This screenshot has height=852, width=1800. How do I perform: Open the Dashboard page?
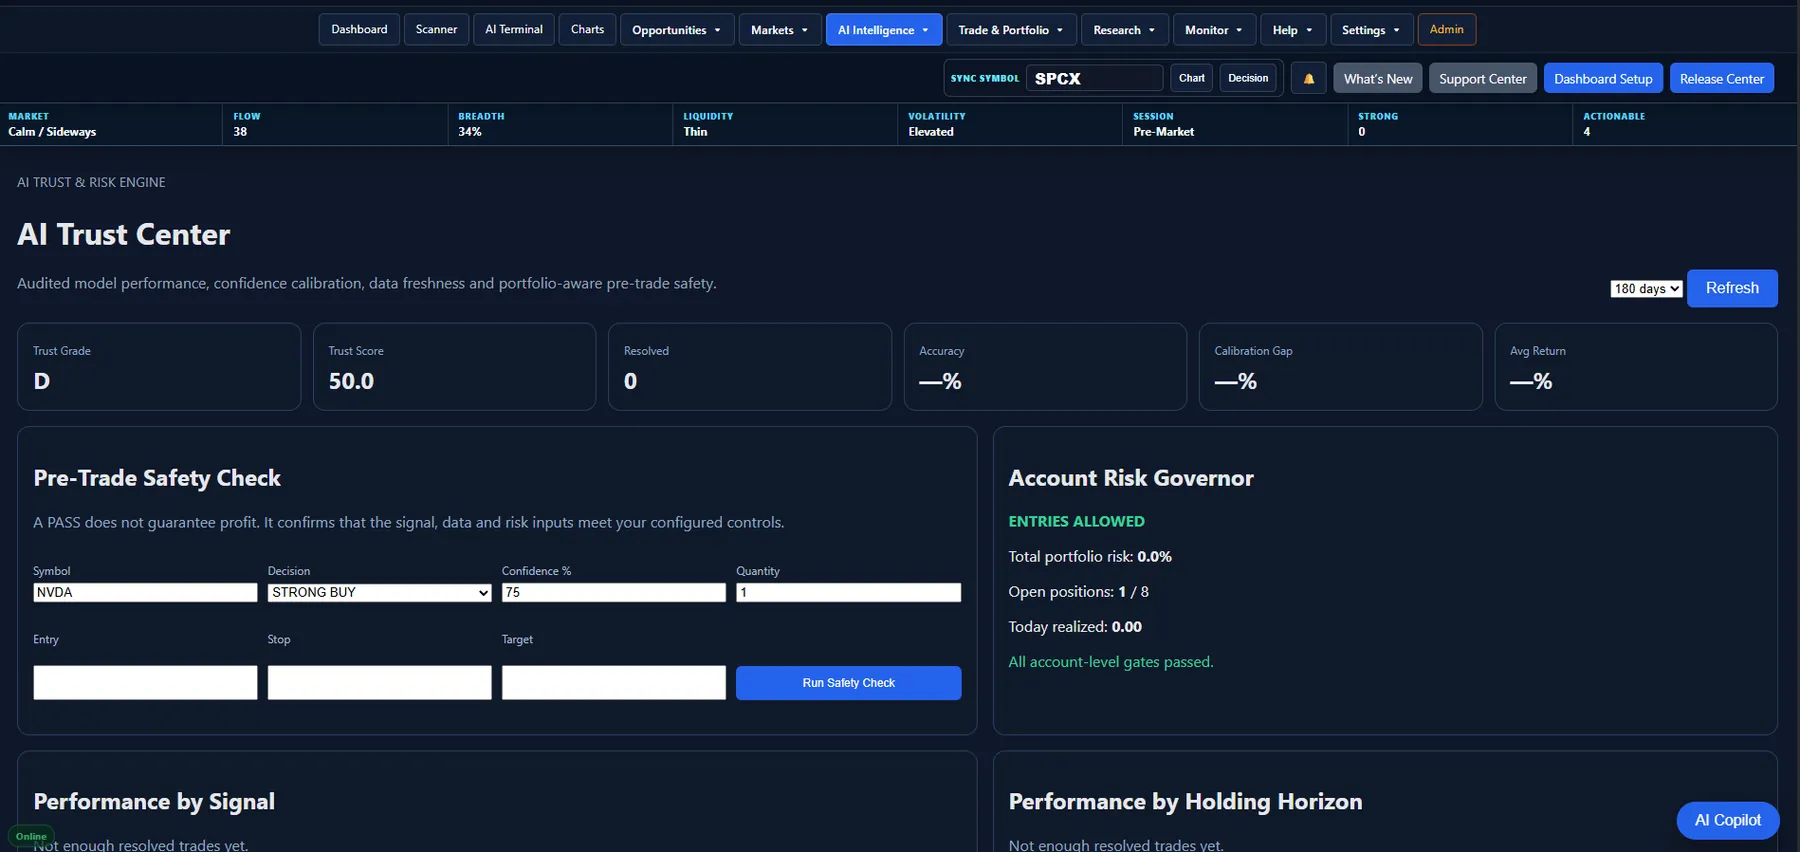[359, 29]
